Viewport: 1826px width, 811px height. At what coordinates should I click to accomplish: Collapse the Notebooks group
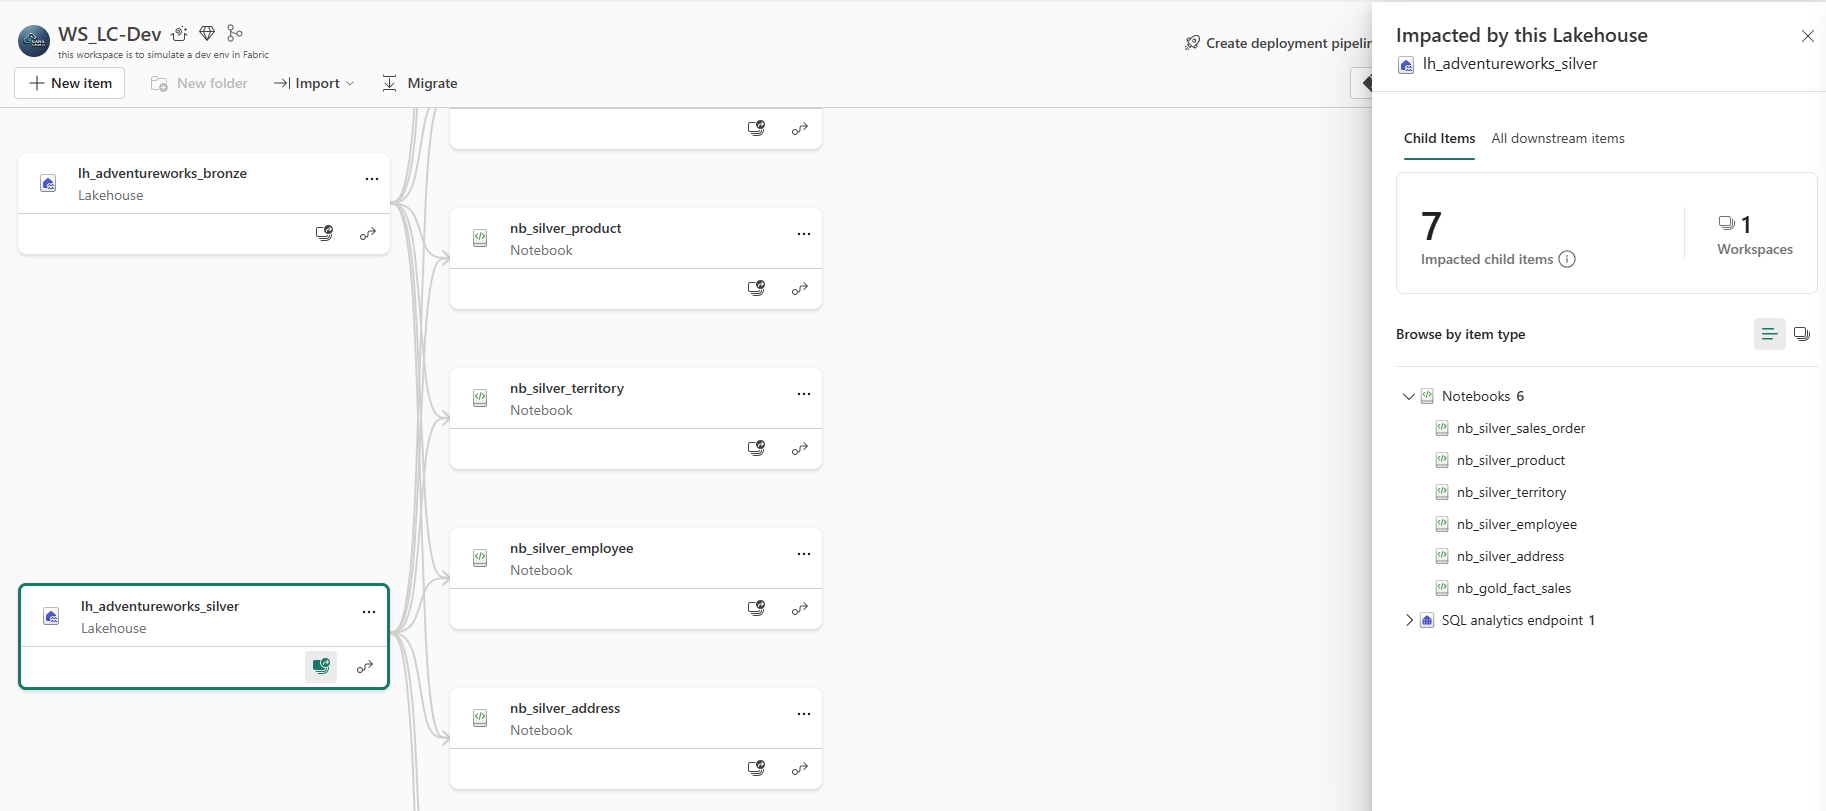tap(1409, 396)
